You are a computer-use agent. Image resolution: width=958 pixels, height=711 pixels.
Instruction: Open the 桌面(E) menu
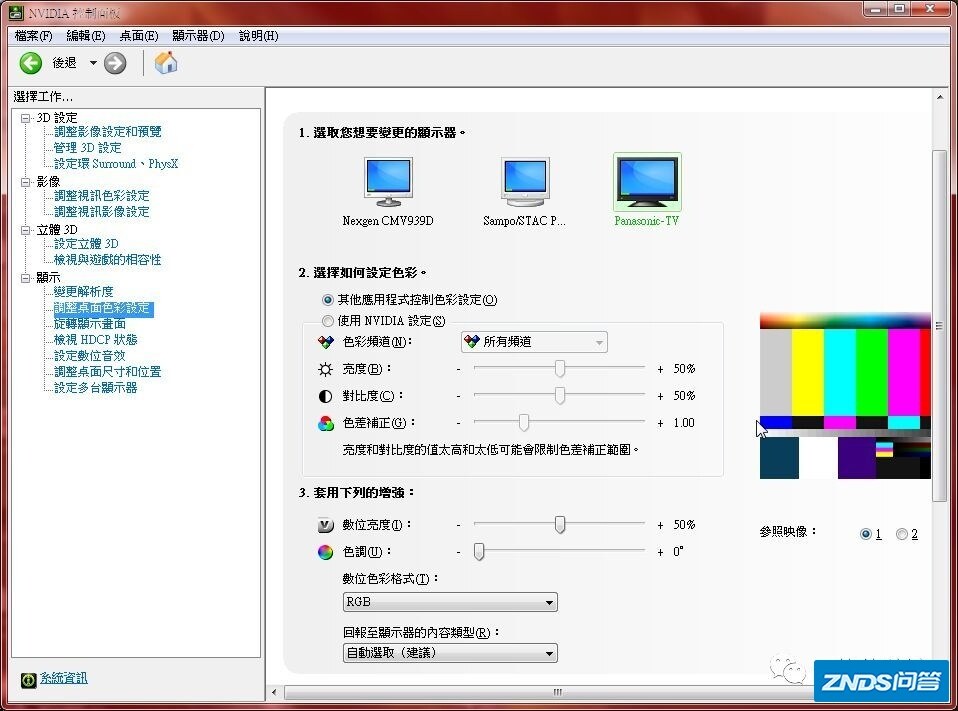coord(139,36)
